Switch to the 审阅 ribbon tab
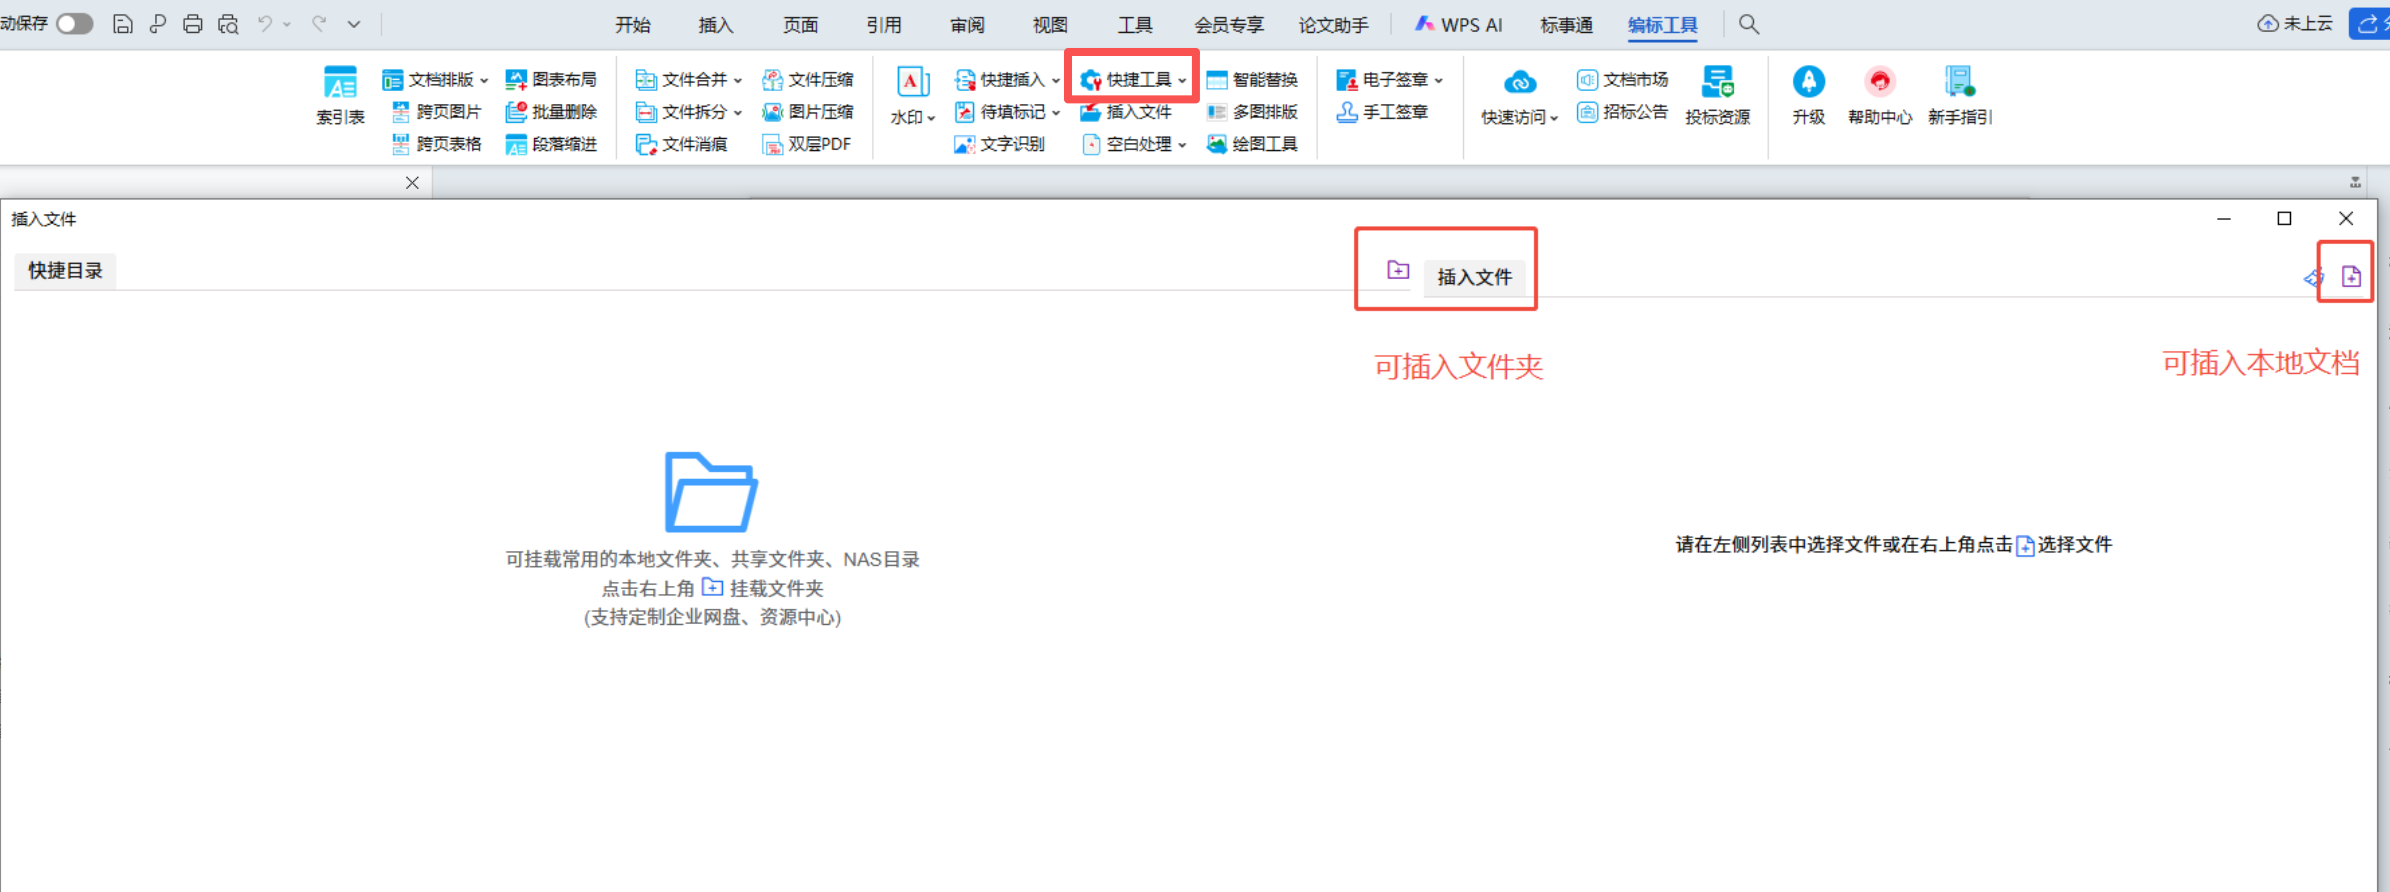Image resolution: width=2390 pixels, height=892 pixels. [966, 25]
